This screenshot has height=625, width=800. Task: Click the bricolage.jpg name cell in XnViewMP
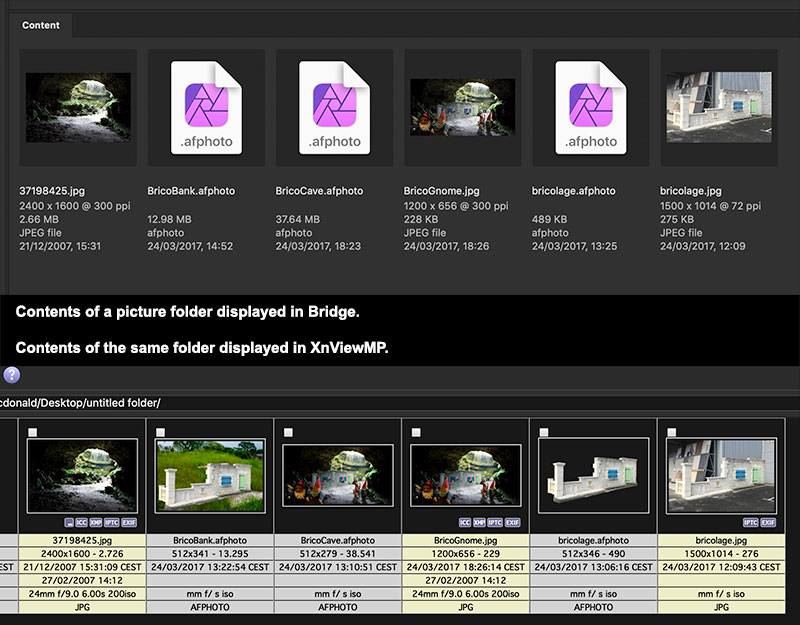coord(721,540)
